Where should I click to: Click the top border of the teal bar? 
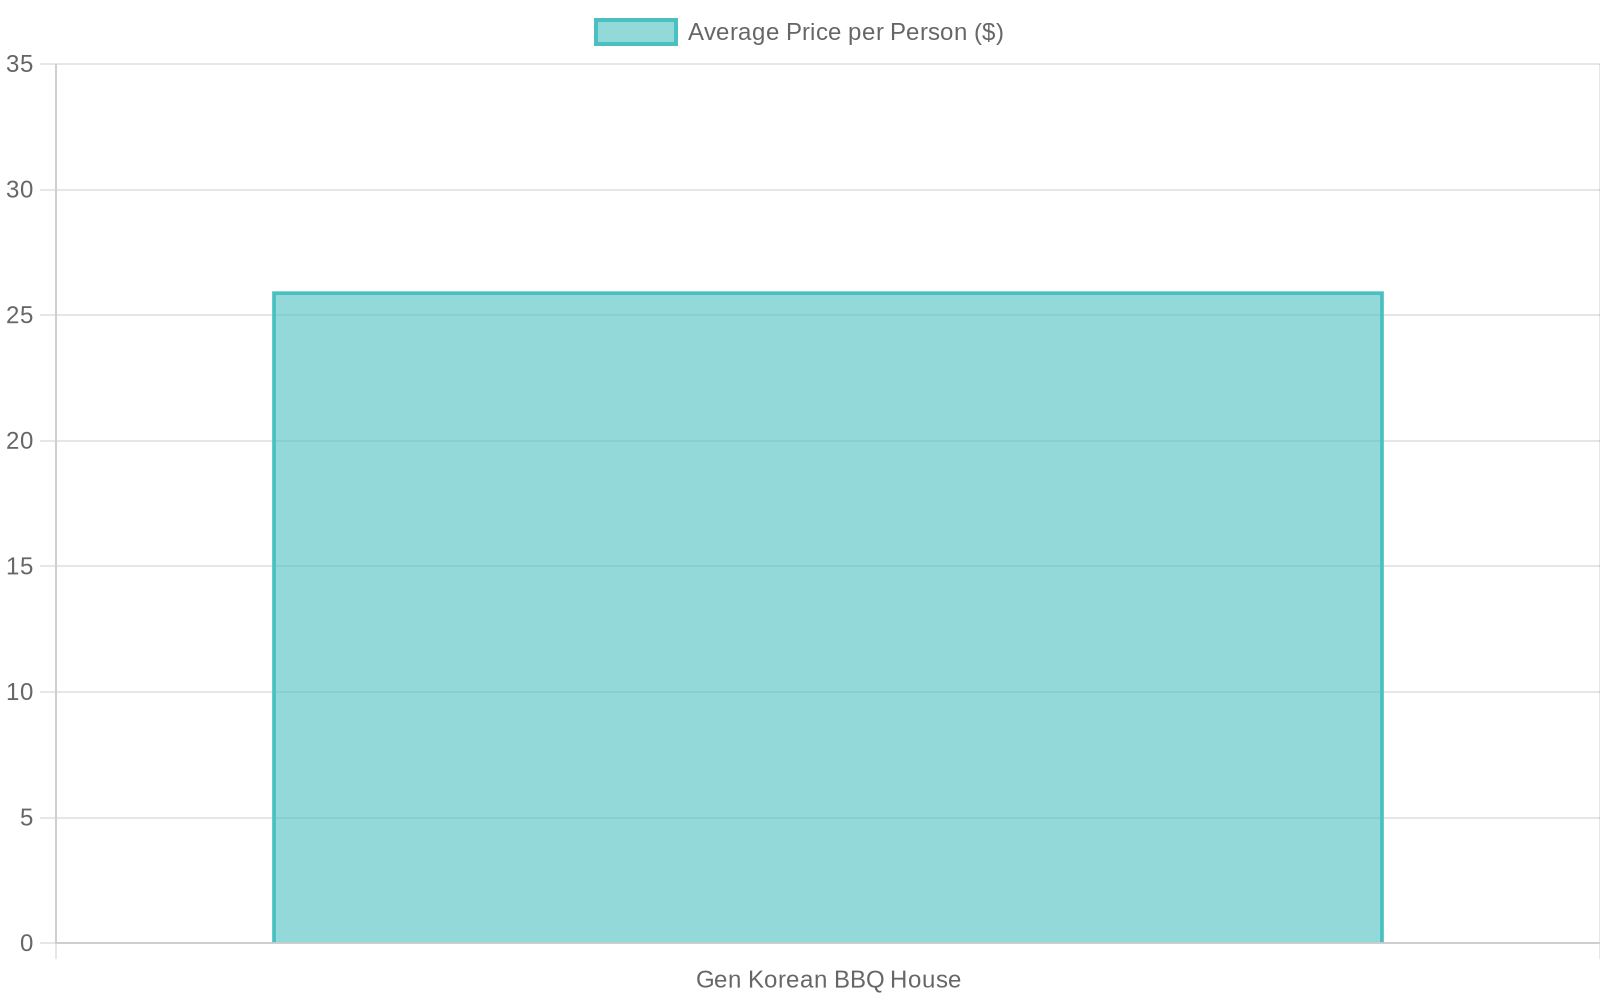point(828,293)
